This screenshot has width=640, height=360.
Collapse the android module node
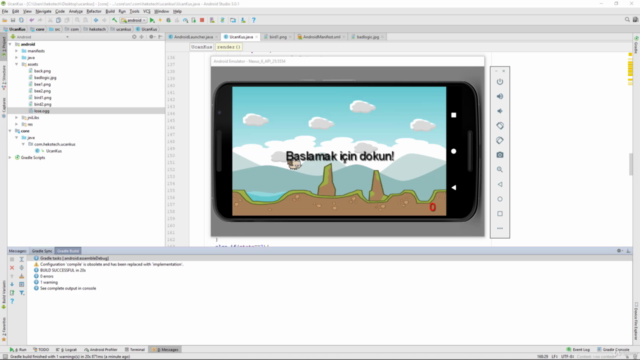tap(10, 44)
